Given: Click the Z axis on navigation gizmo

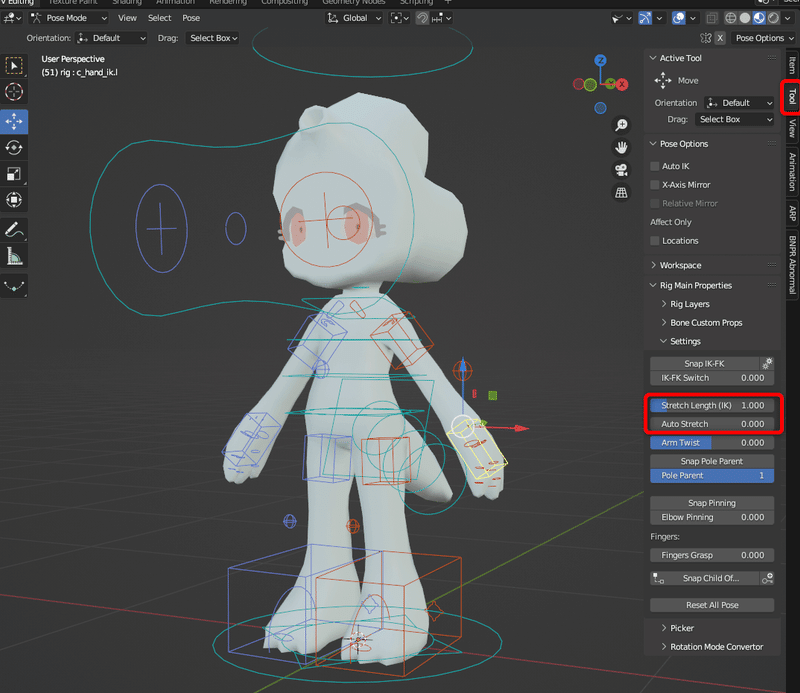Looking at the screenshot, I should click(x=601, y=60).
